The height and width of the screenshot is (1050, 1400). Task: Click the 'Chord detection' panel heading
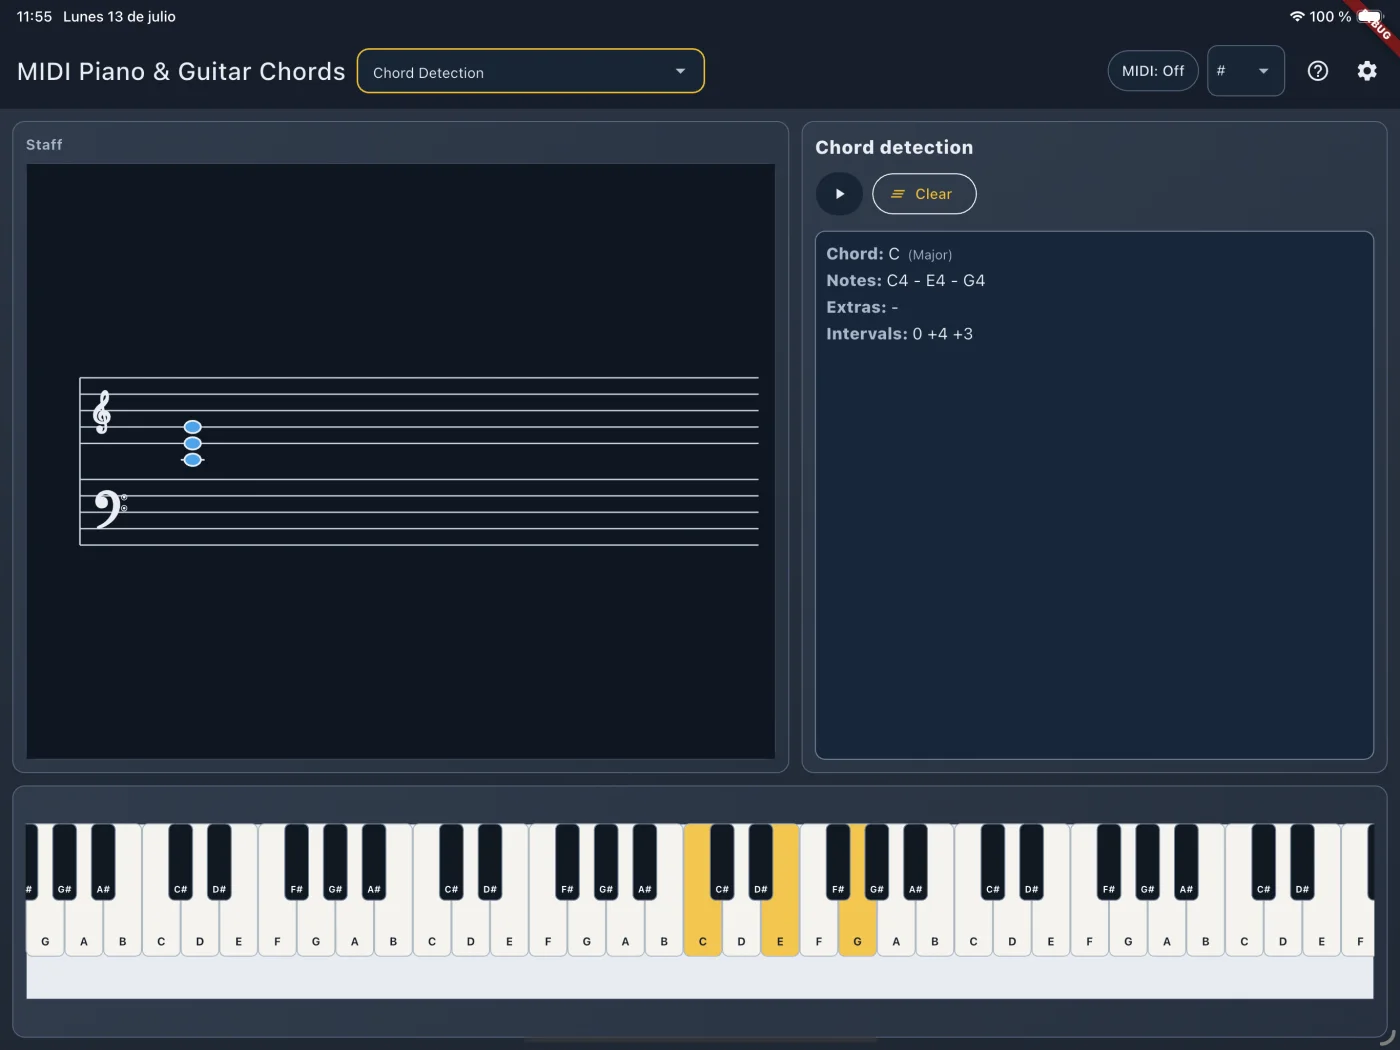coord(894,147)
